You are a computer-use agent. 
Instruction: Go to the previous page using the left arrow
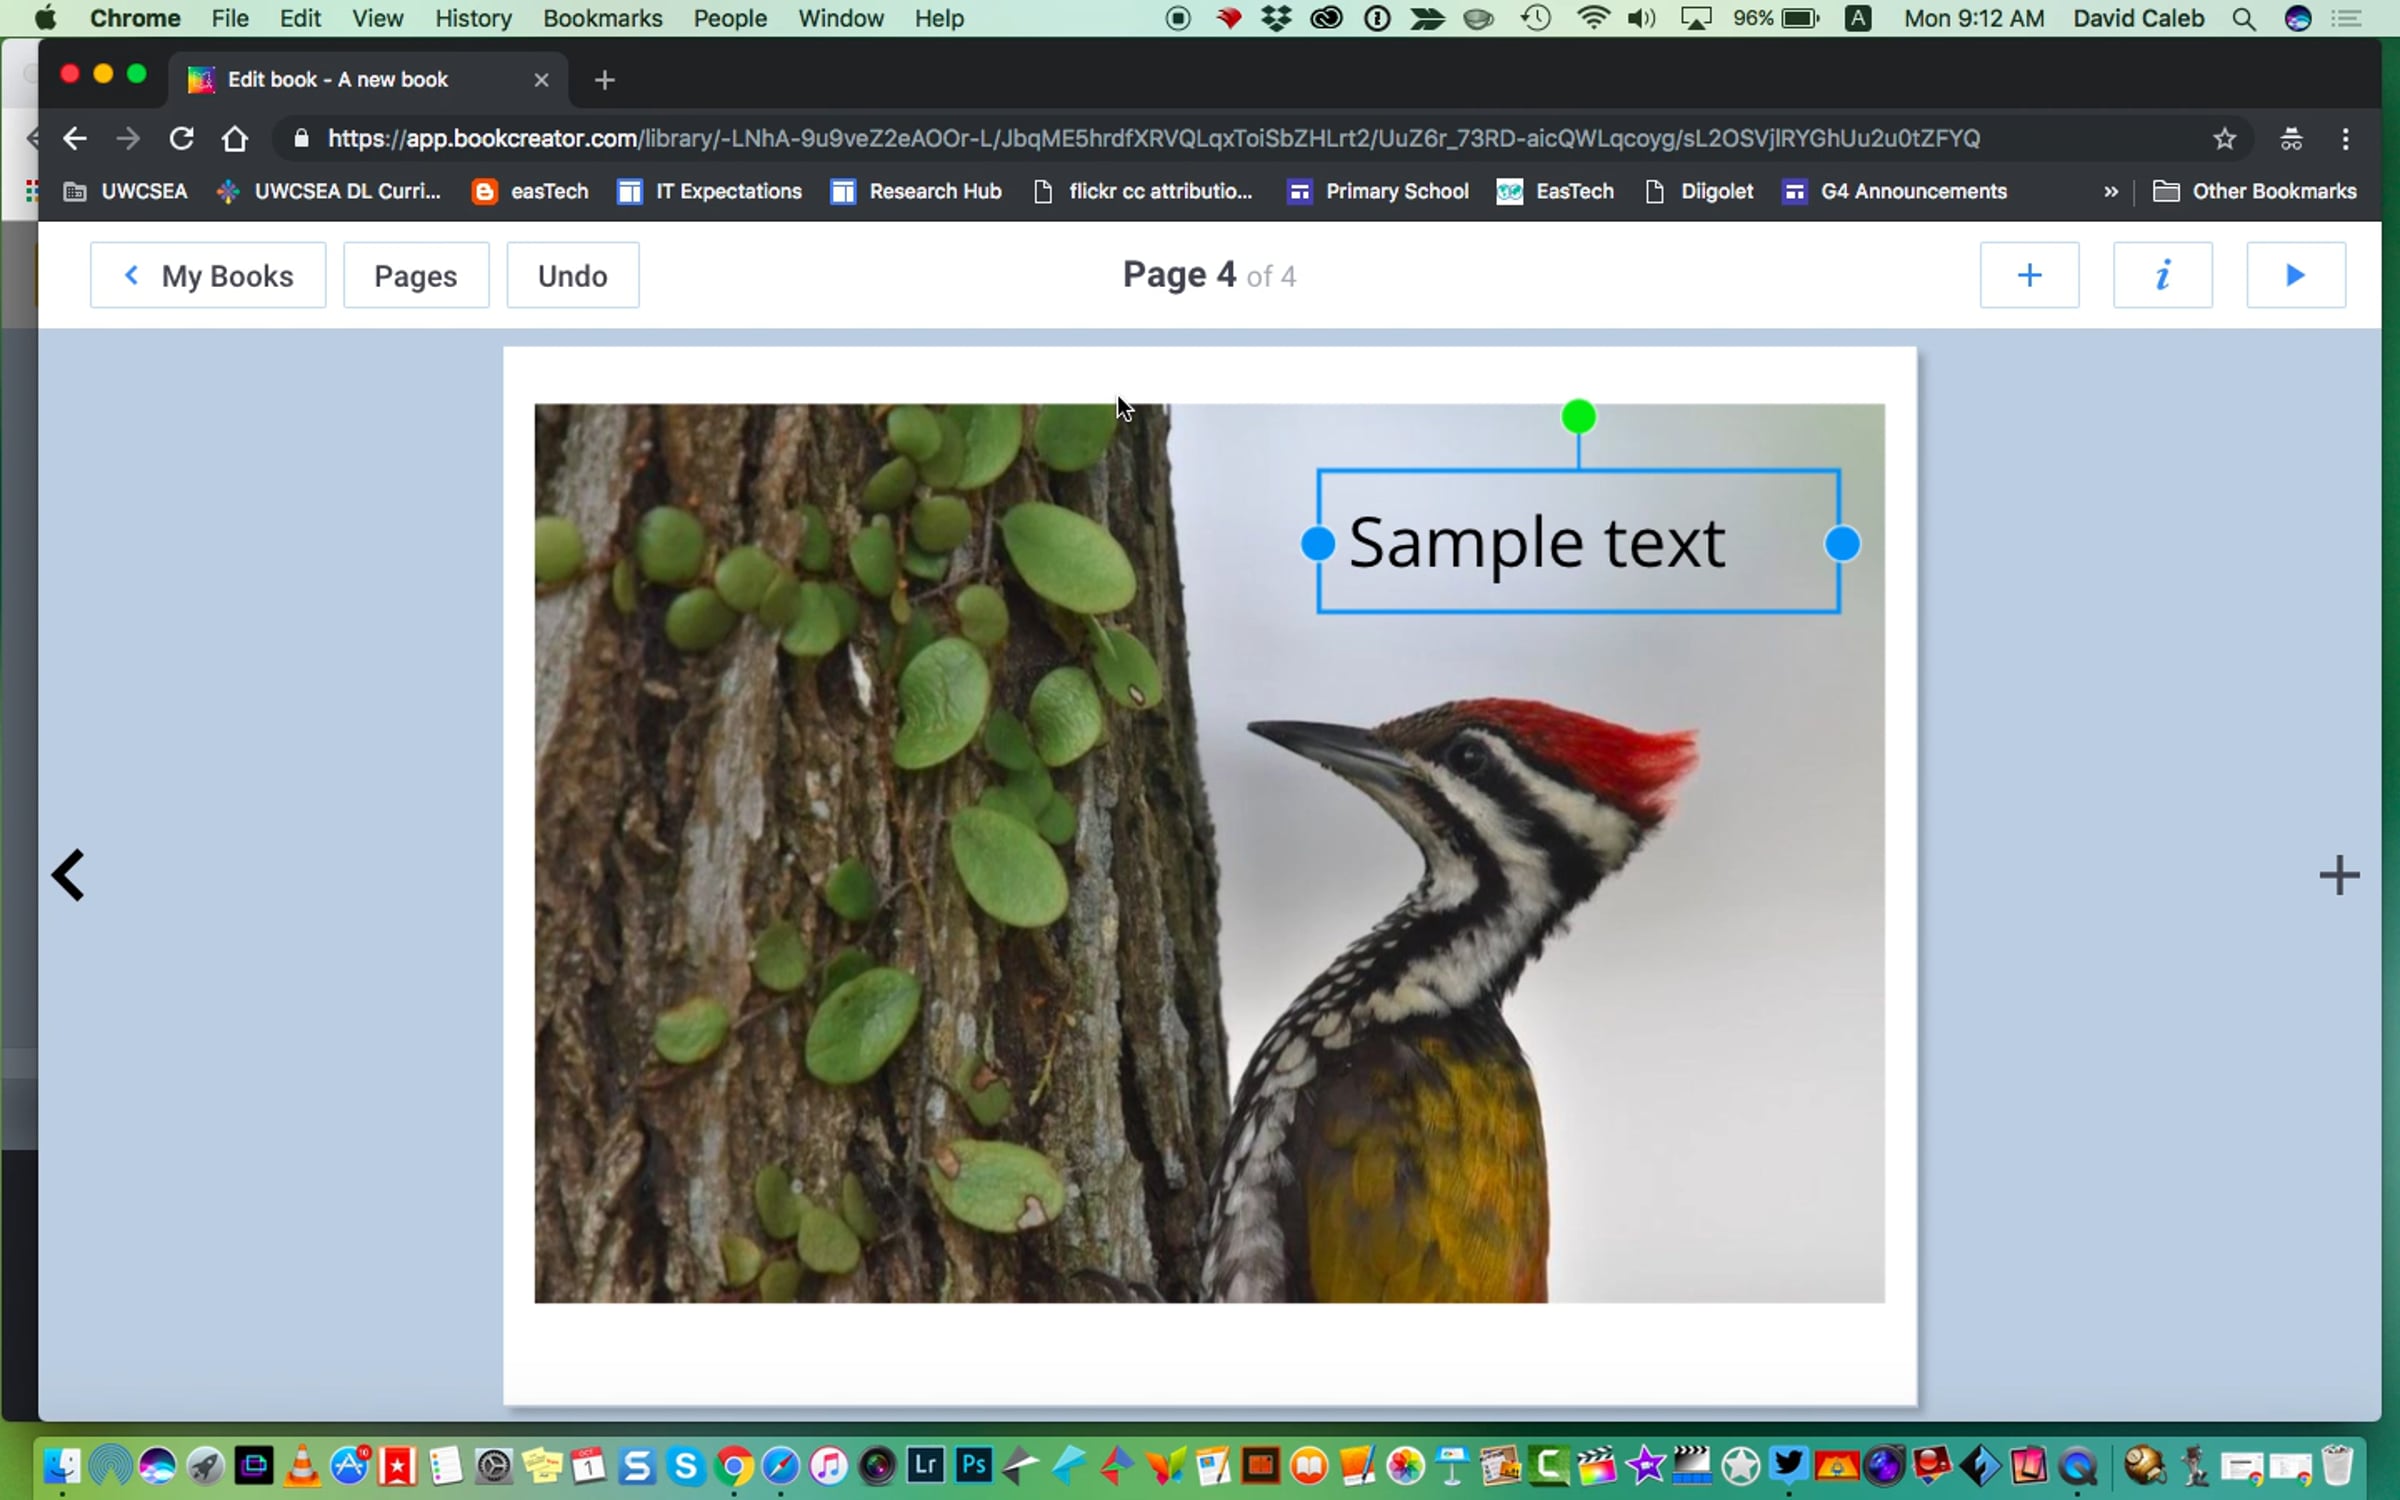click(68, 875)
